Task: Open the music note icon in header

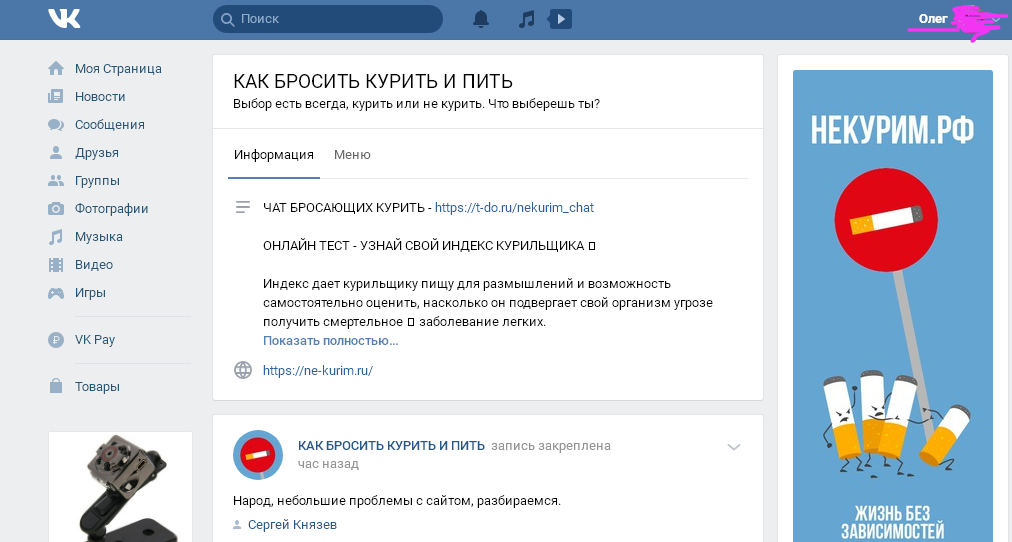Action: click(x=527, y=19)
